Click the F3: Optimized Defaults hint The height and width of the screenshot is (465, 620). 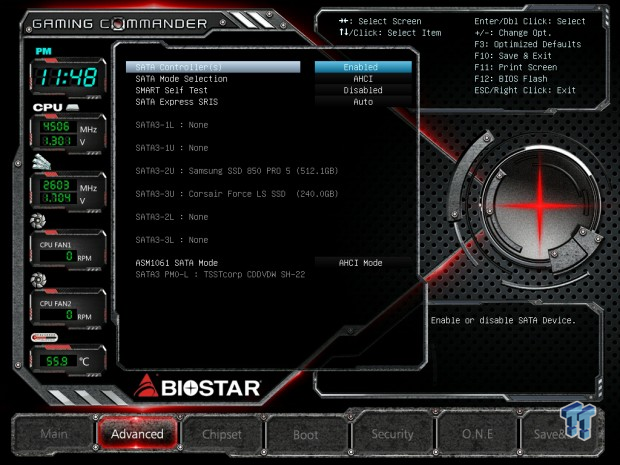527,44
